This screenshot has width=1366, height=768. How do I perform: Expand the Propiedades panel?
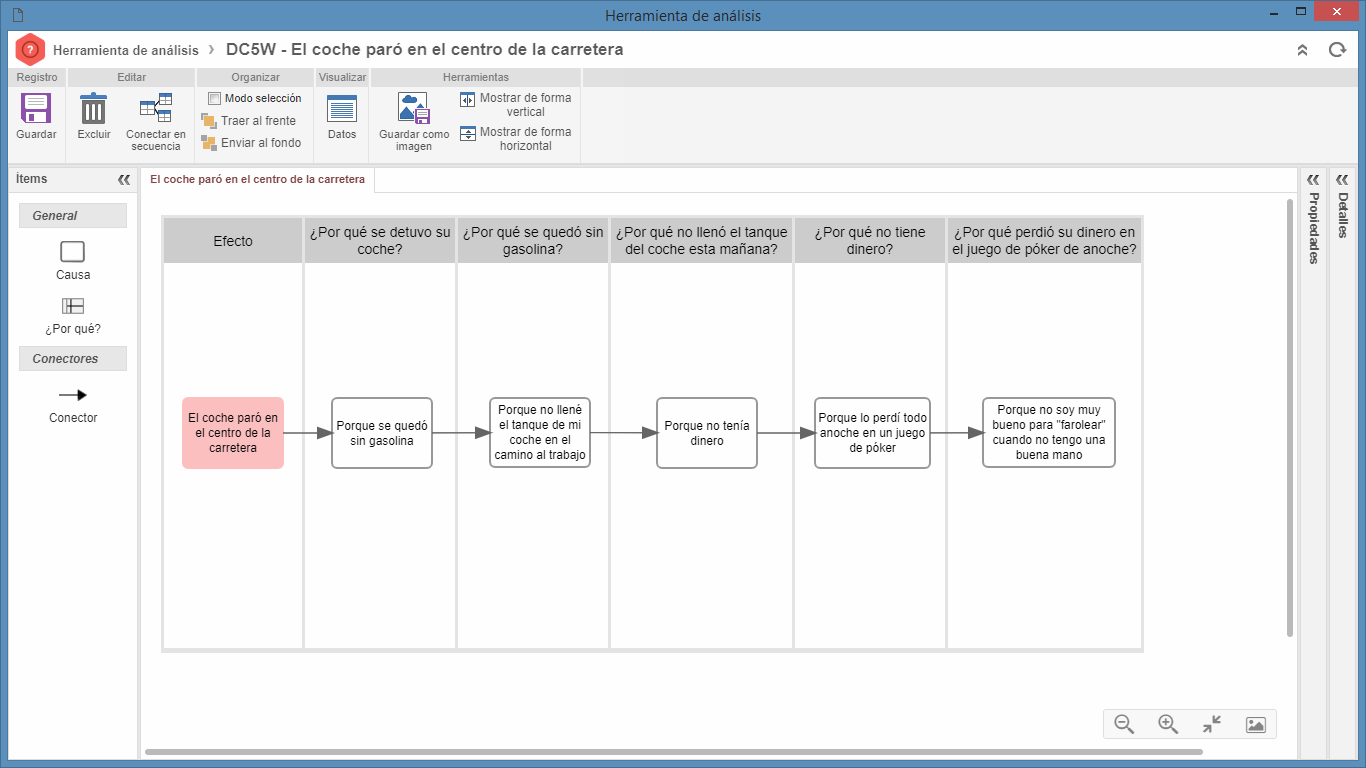click(1313, 179)
